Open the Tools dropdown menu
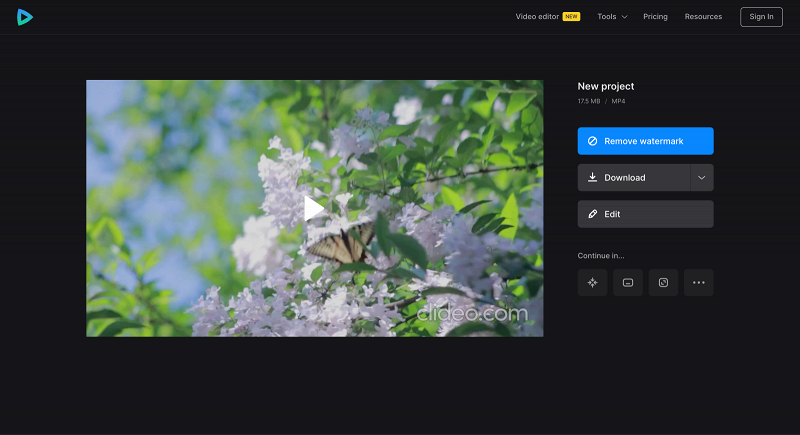800x435 pixels. (x=612, y=16)
